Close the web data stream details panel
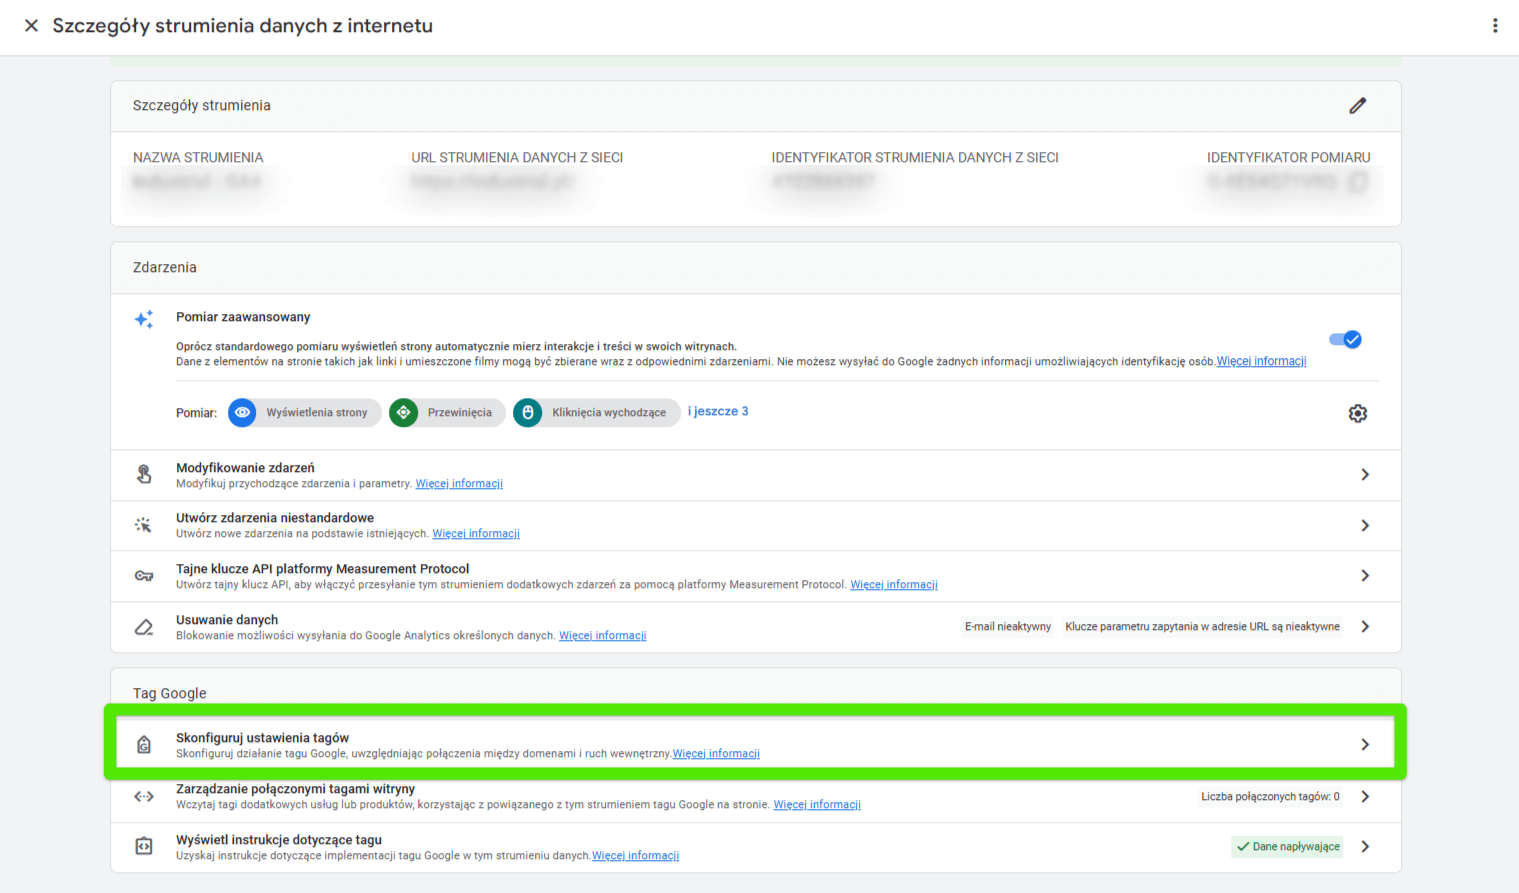 click(31, 26)
